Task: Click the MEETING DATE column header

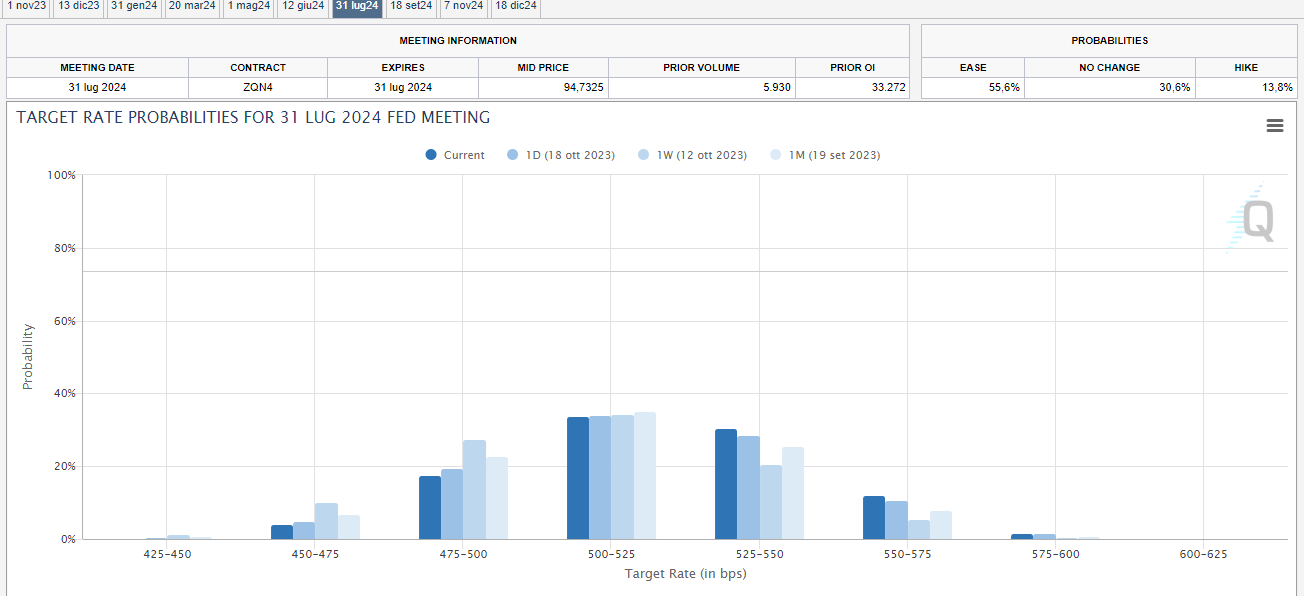Action: 97,68
